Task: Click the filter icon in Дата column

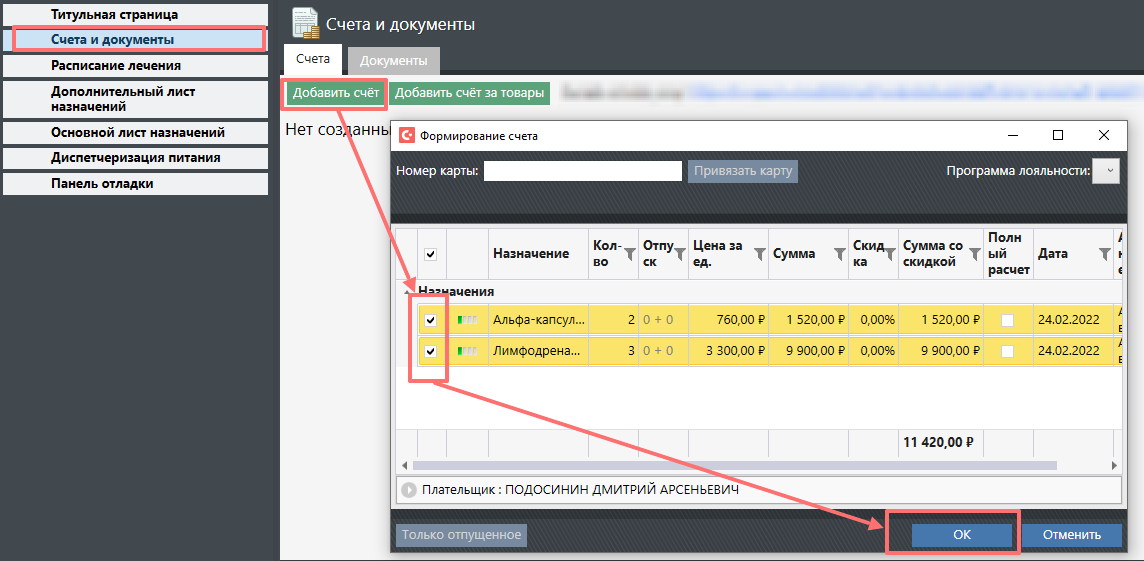Action: click(x=1104, y=254)
